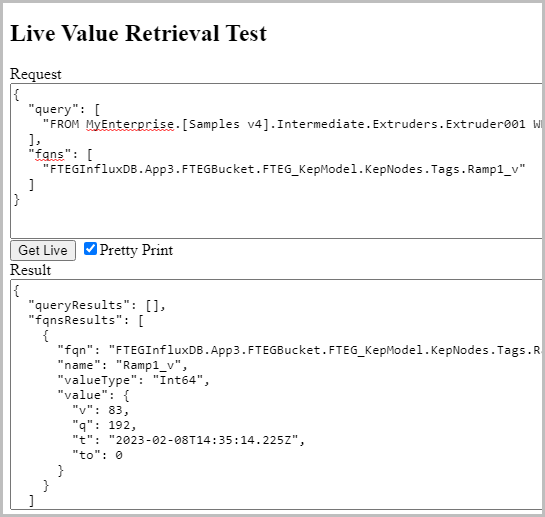545x517 pixels.
Task: Click the Live Value Retrieval Test heading
Action: 139,33
